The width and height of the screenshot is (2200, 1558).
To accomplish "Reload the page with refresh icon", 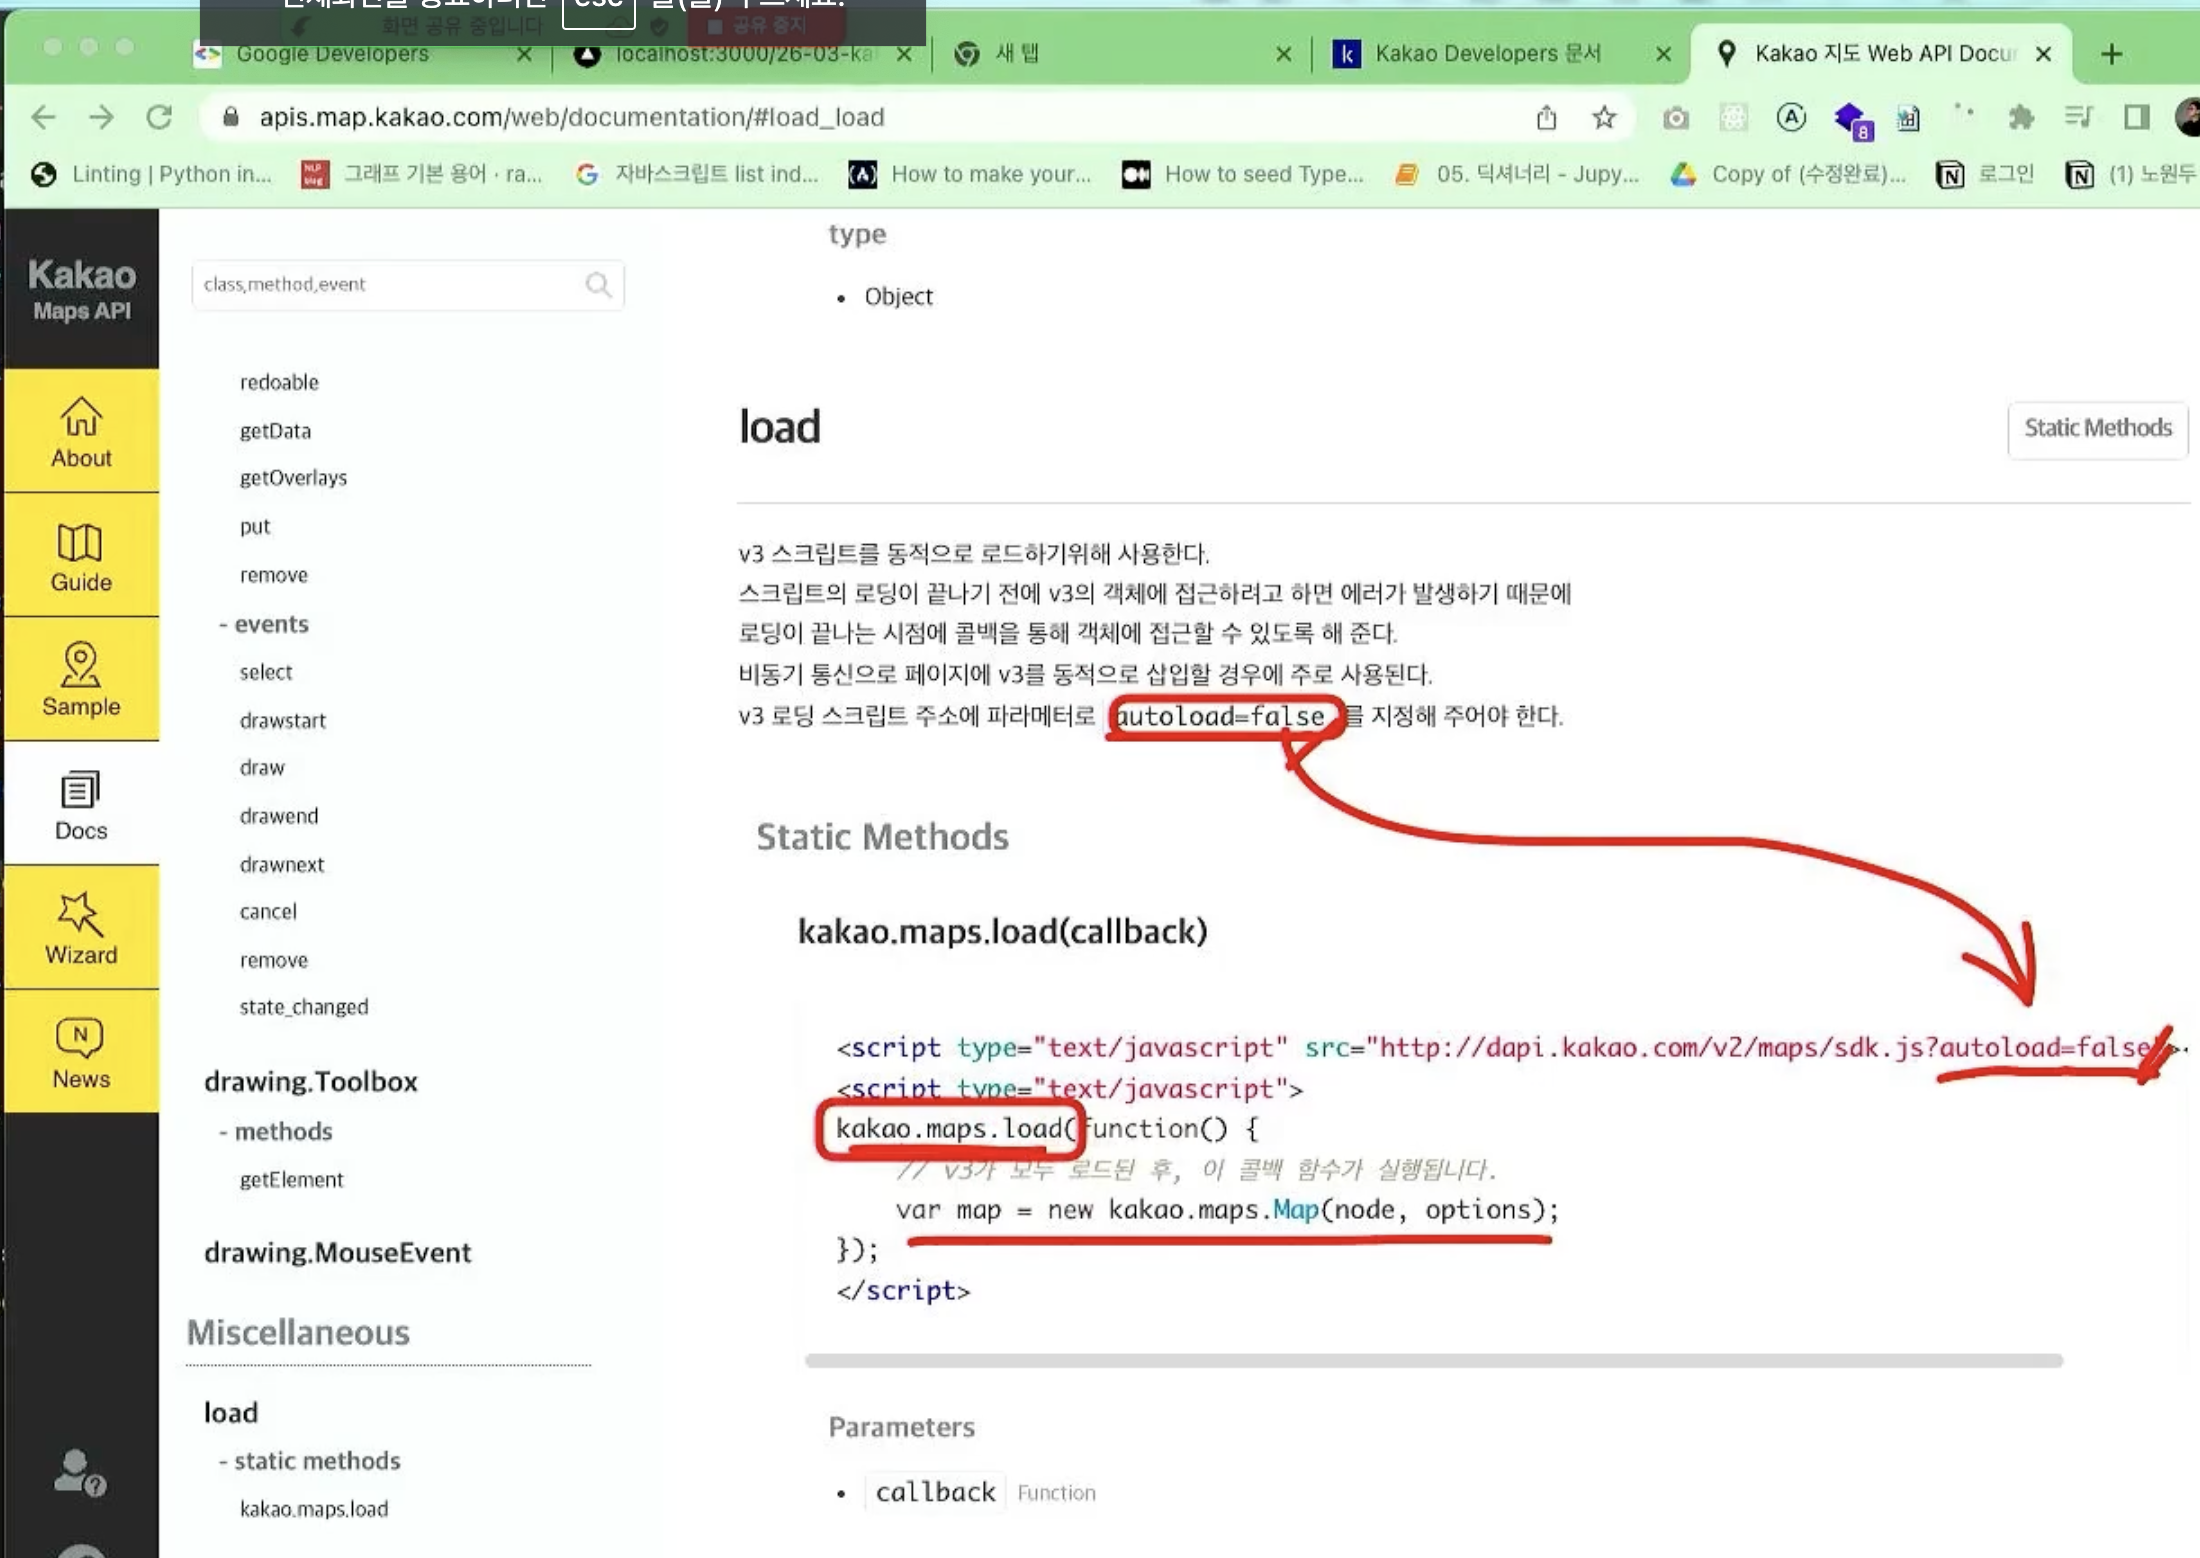I will [x=160, y=117].
